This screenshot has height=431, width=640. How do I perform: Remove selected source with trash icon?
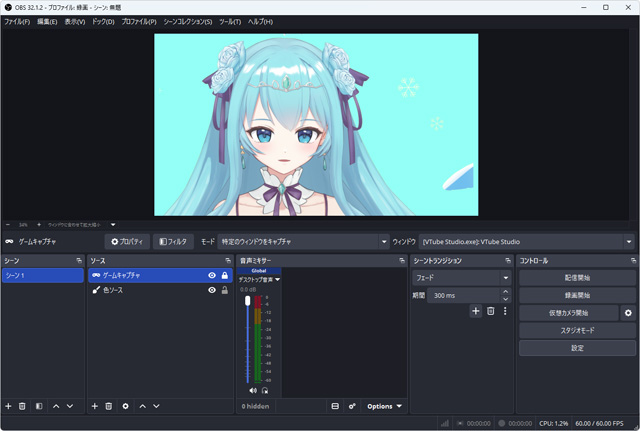tap(109, 406)
